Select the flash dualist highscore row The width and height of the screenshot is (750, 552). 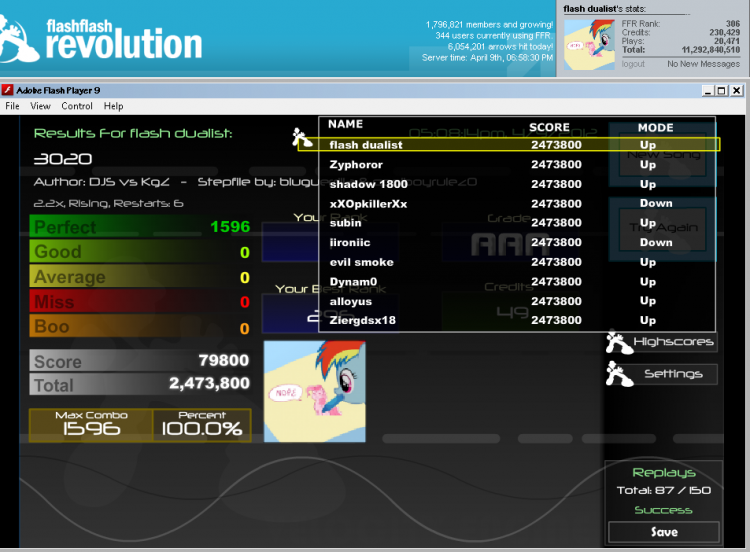tap(508, 144)
